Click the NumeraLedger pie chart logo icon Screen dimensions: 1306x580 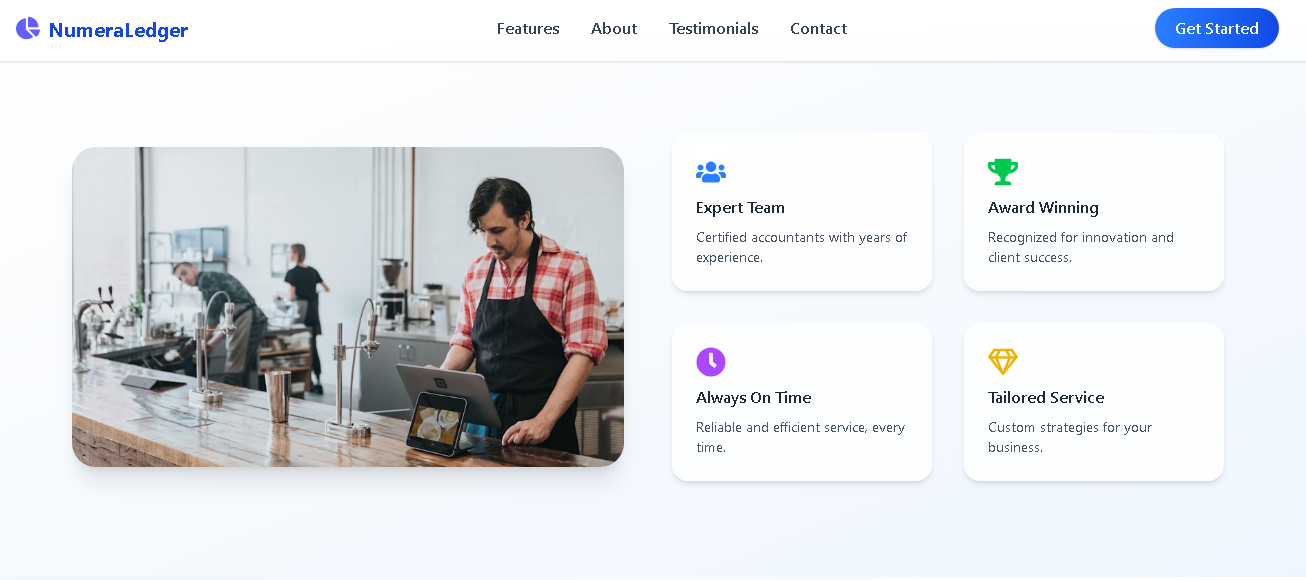28,29
